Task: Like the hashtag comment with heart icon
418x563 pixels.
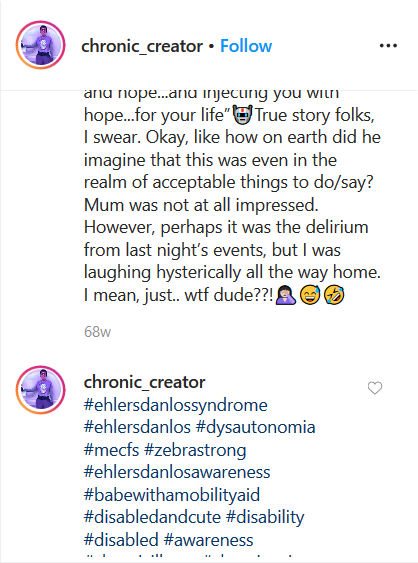Action: 375,388
